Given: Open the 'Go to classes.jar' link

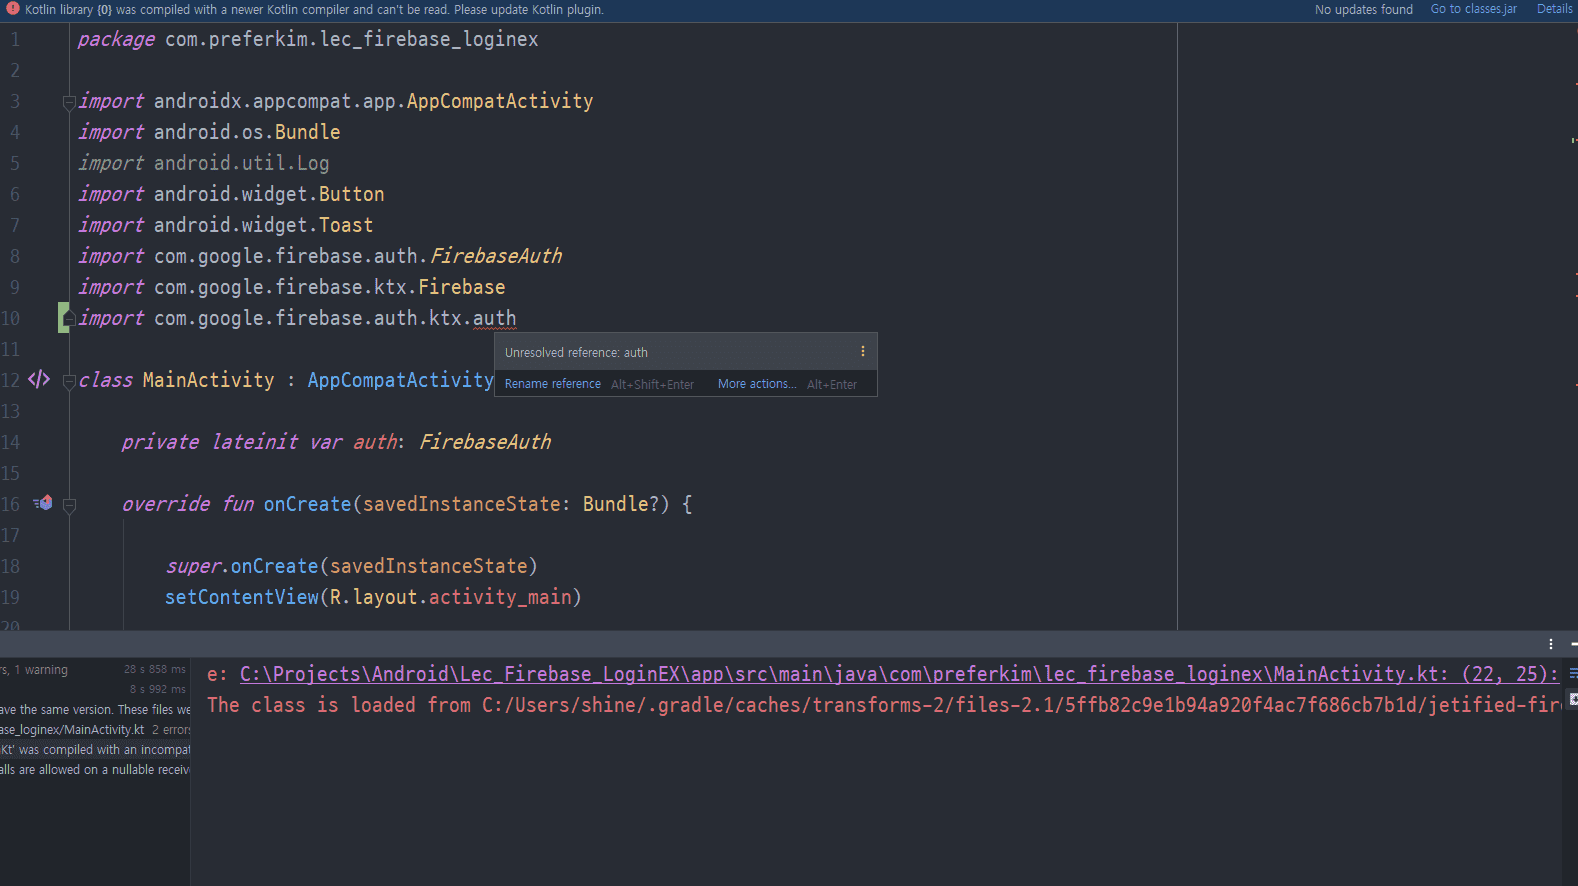Looking at the screenshot, I should (x=1473, y=9).
